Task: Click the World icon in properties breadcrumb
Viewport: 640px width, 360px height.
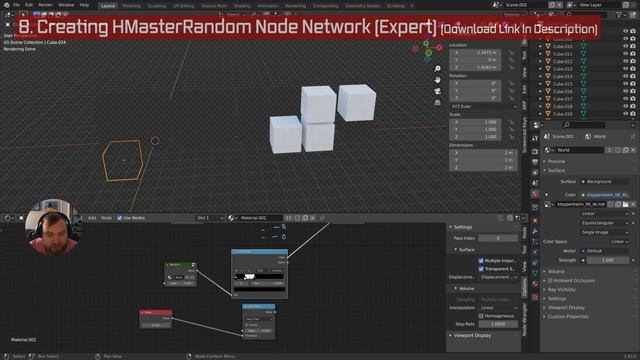Action: click(588, 137)
